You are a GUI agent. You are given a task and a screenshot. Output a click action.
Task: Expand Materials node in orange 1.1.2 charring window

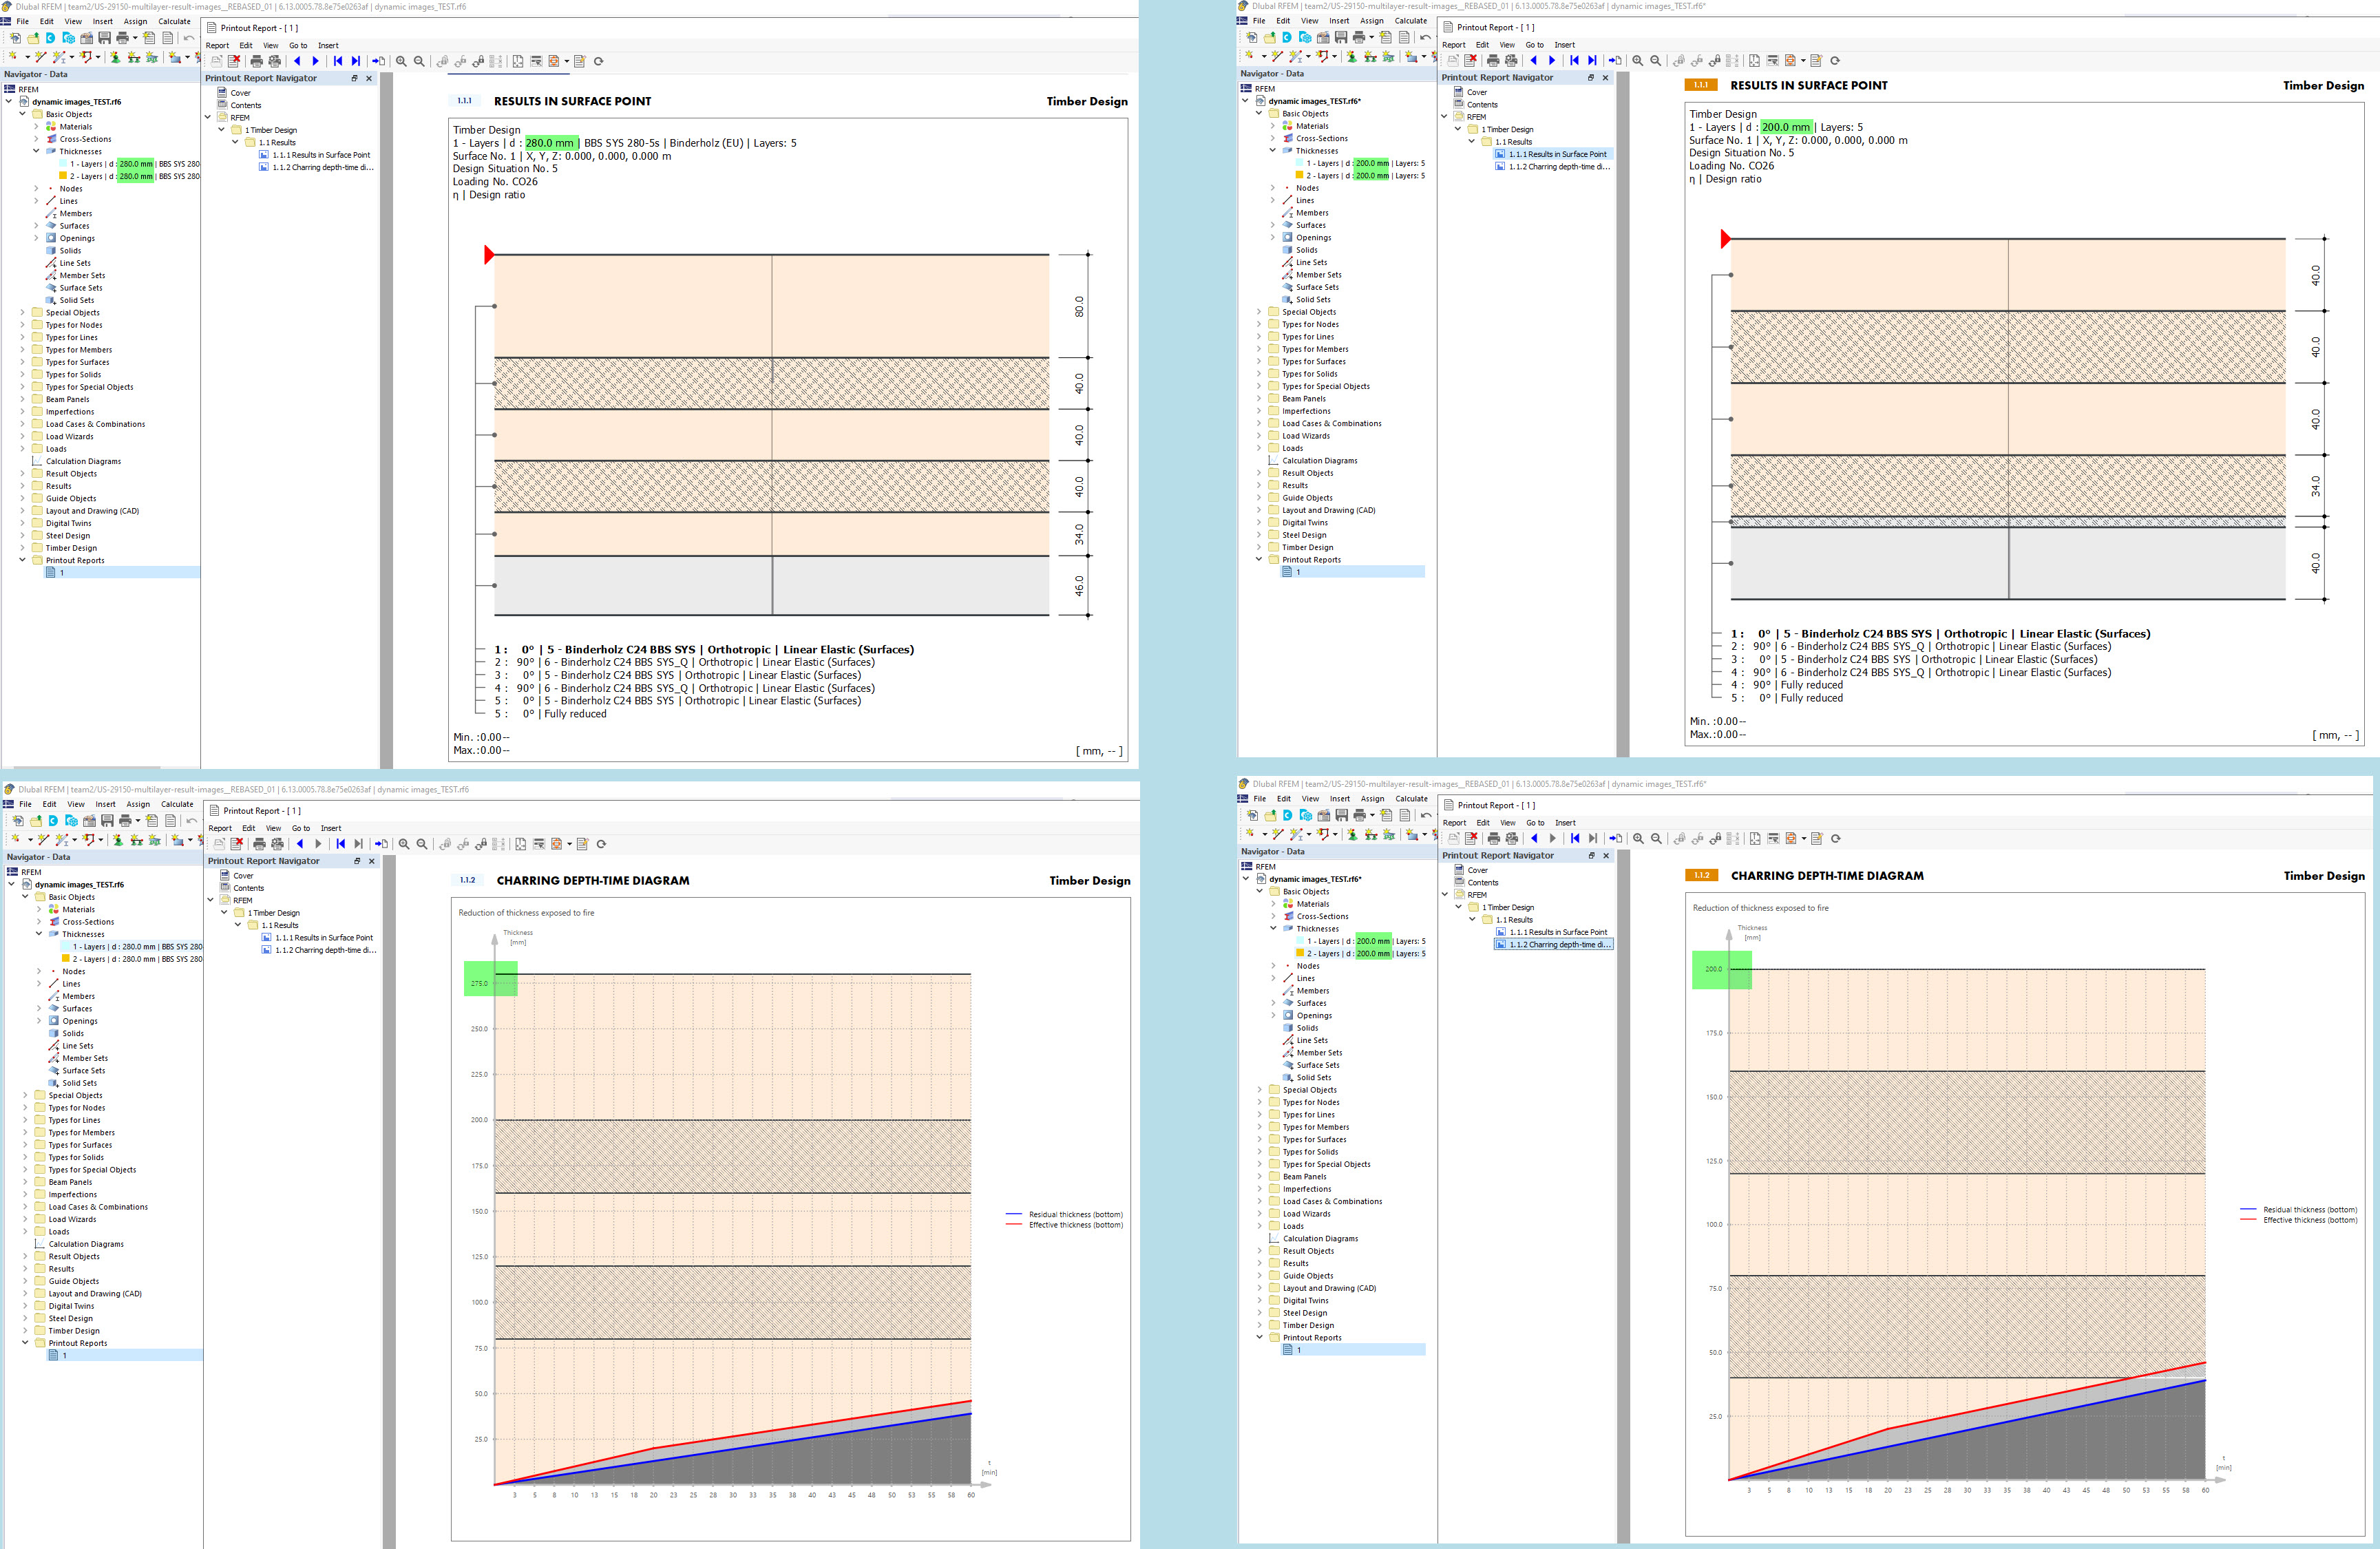(x=1273, y=904)
